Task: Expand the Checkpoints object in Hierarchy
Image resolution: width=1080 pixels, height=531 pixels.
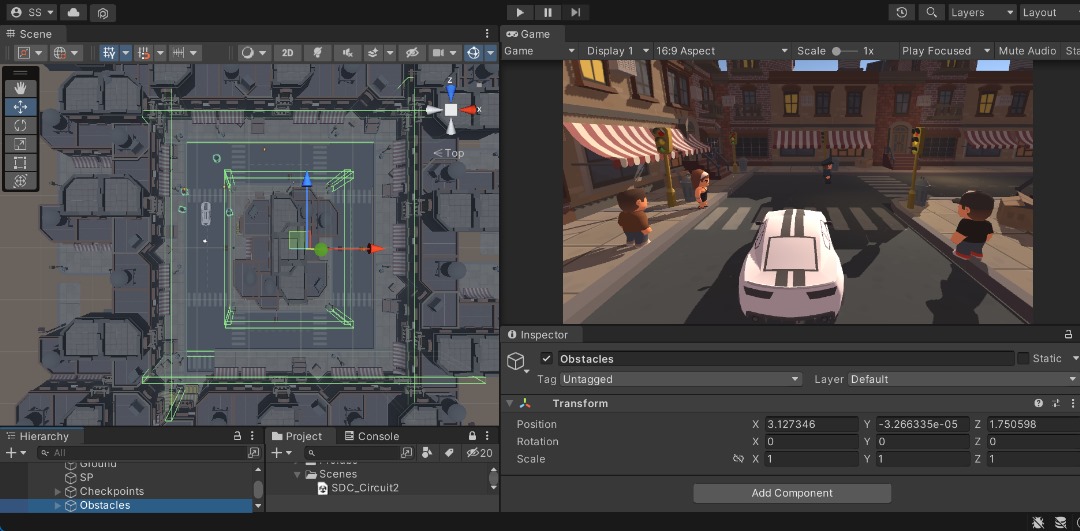Action: coord(57,491)
